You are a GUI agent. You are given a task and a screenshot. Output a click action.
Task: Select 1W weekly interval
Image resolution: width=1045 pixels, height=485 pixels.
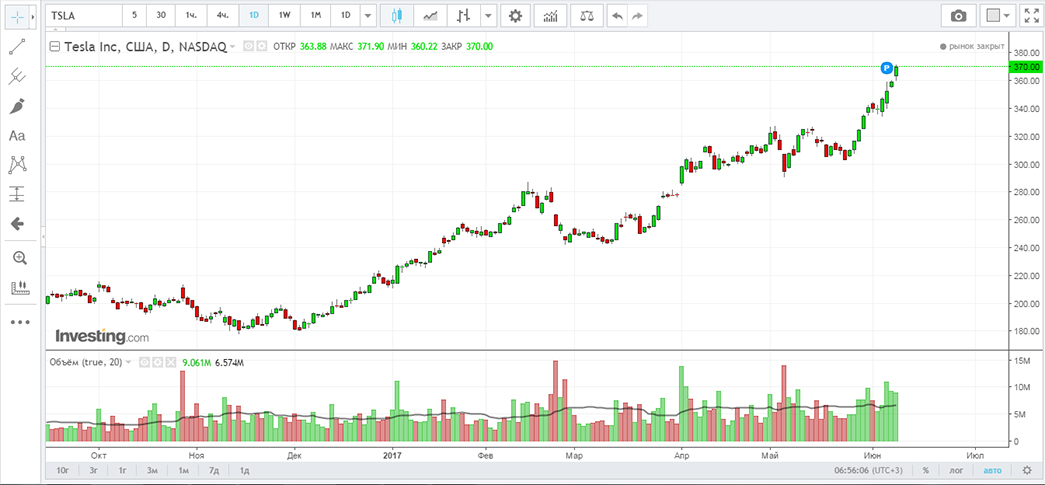pos(285,15)
